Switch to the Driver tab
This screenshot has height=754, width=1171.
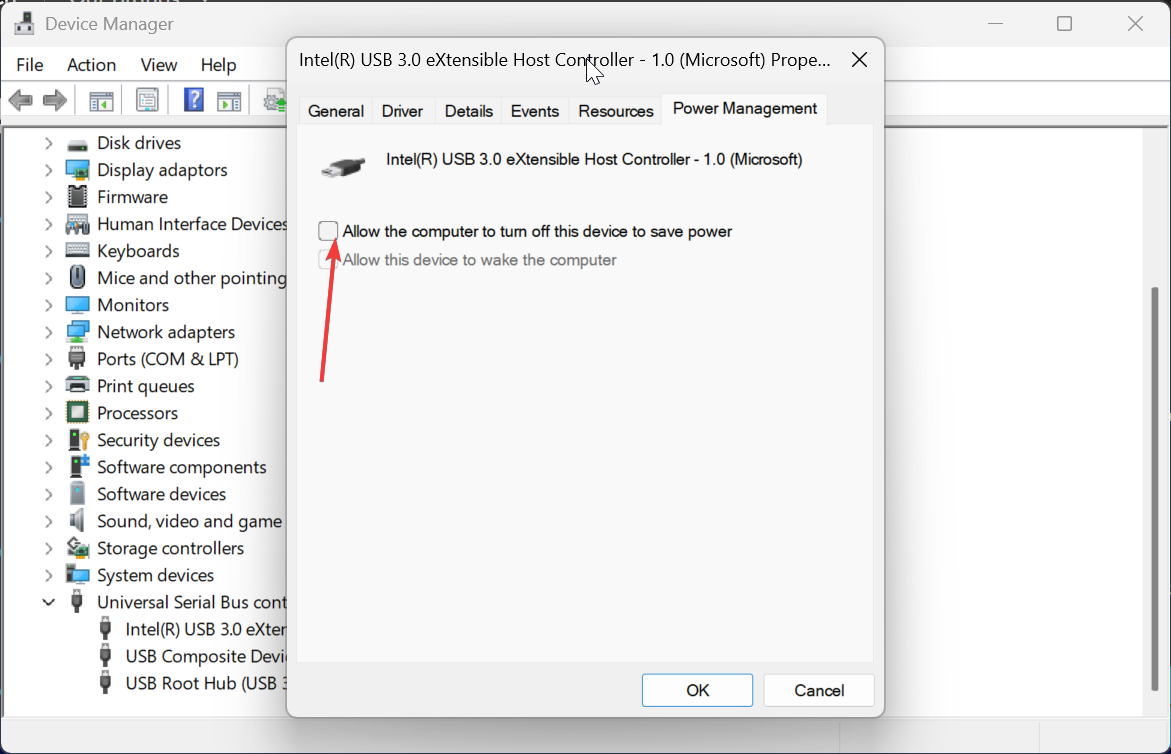(402, 111)
